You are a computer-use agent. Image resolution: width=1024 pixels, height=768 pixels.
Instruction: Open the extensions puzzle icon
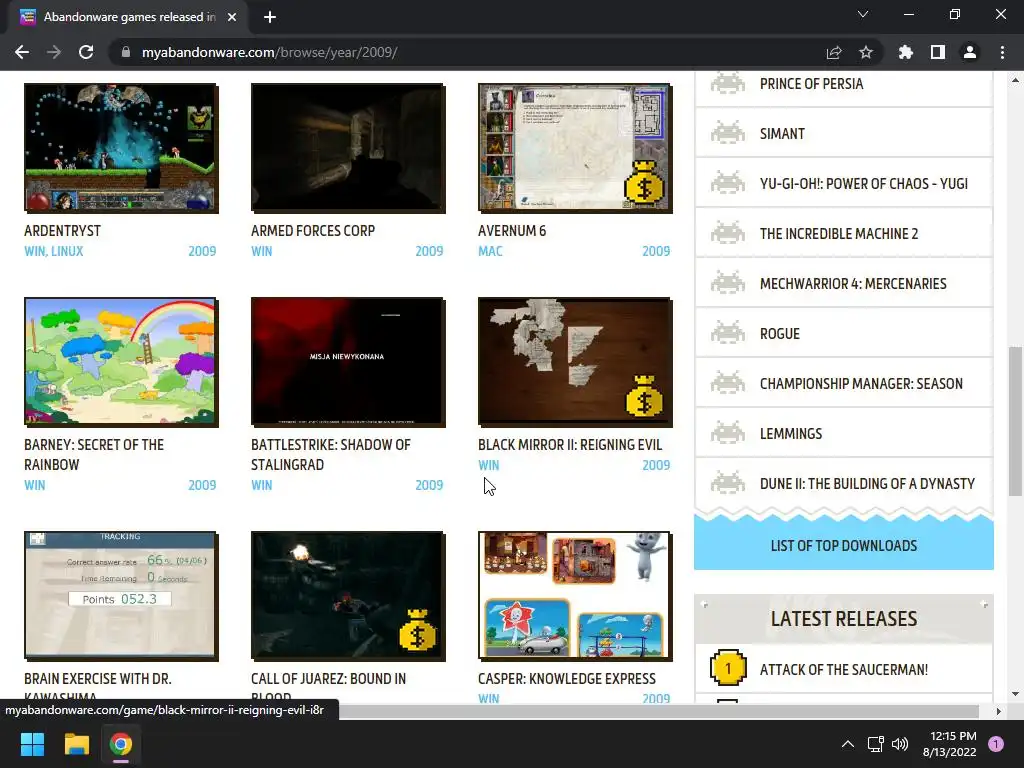pyautogui.click(x=906, y=52)
